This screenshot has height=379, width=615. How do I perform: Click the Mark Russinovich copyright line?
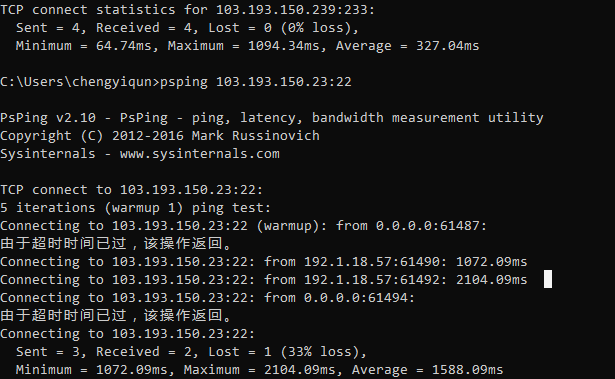(x=160, y=136)
